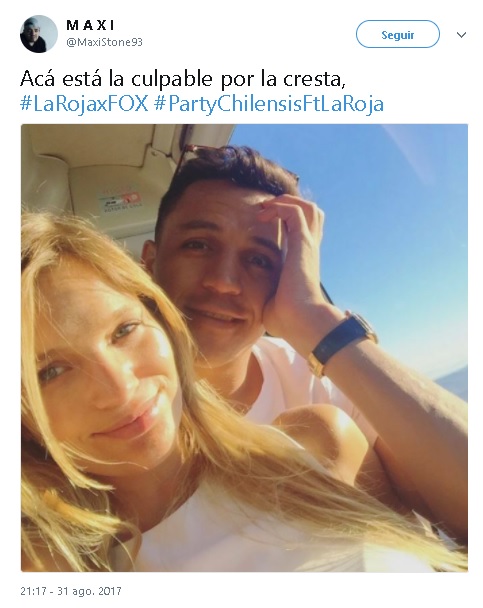
Task: Open the #PartyChilensisFtLaRoja hashtag link
Action: (x=269, y=104)
